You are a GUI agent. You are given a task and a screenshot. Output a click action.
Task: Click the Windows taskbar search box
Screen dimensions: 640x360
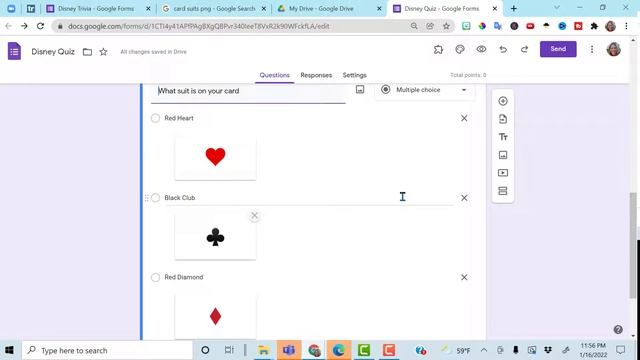click(107, 350)
